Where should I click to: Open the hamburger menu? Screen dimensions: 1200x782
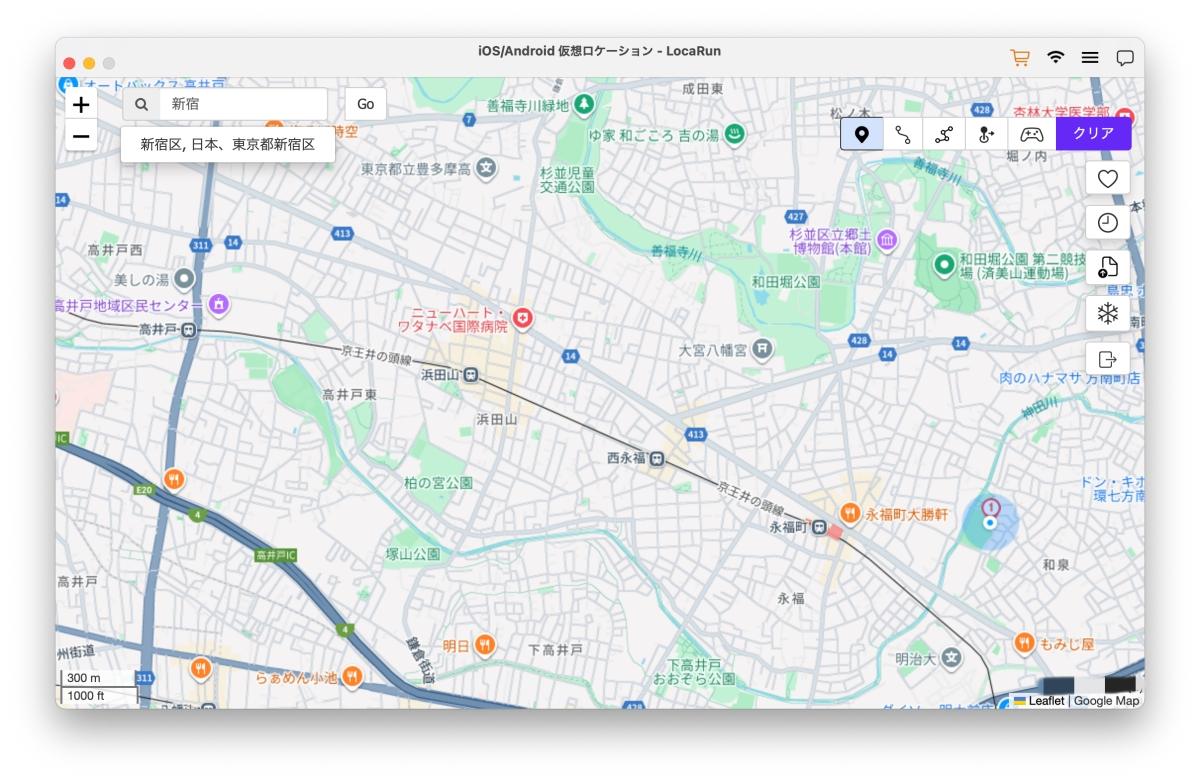coord(1090,58)
